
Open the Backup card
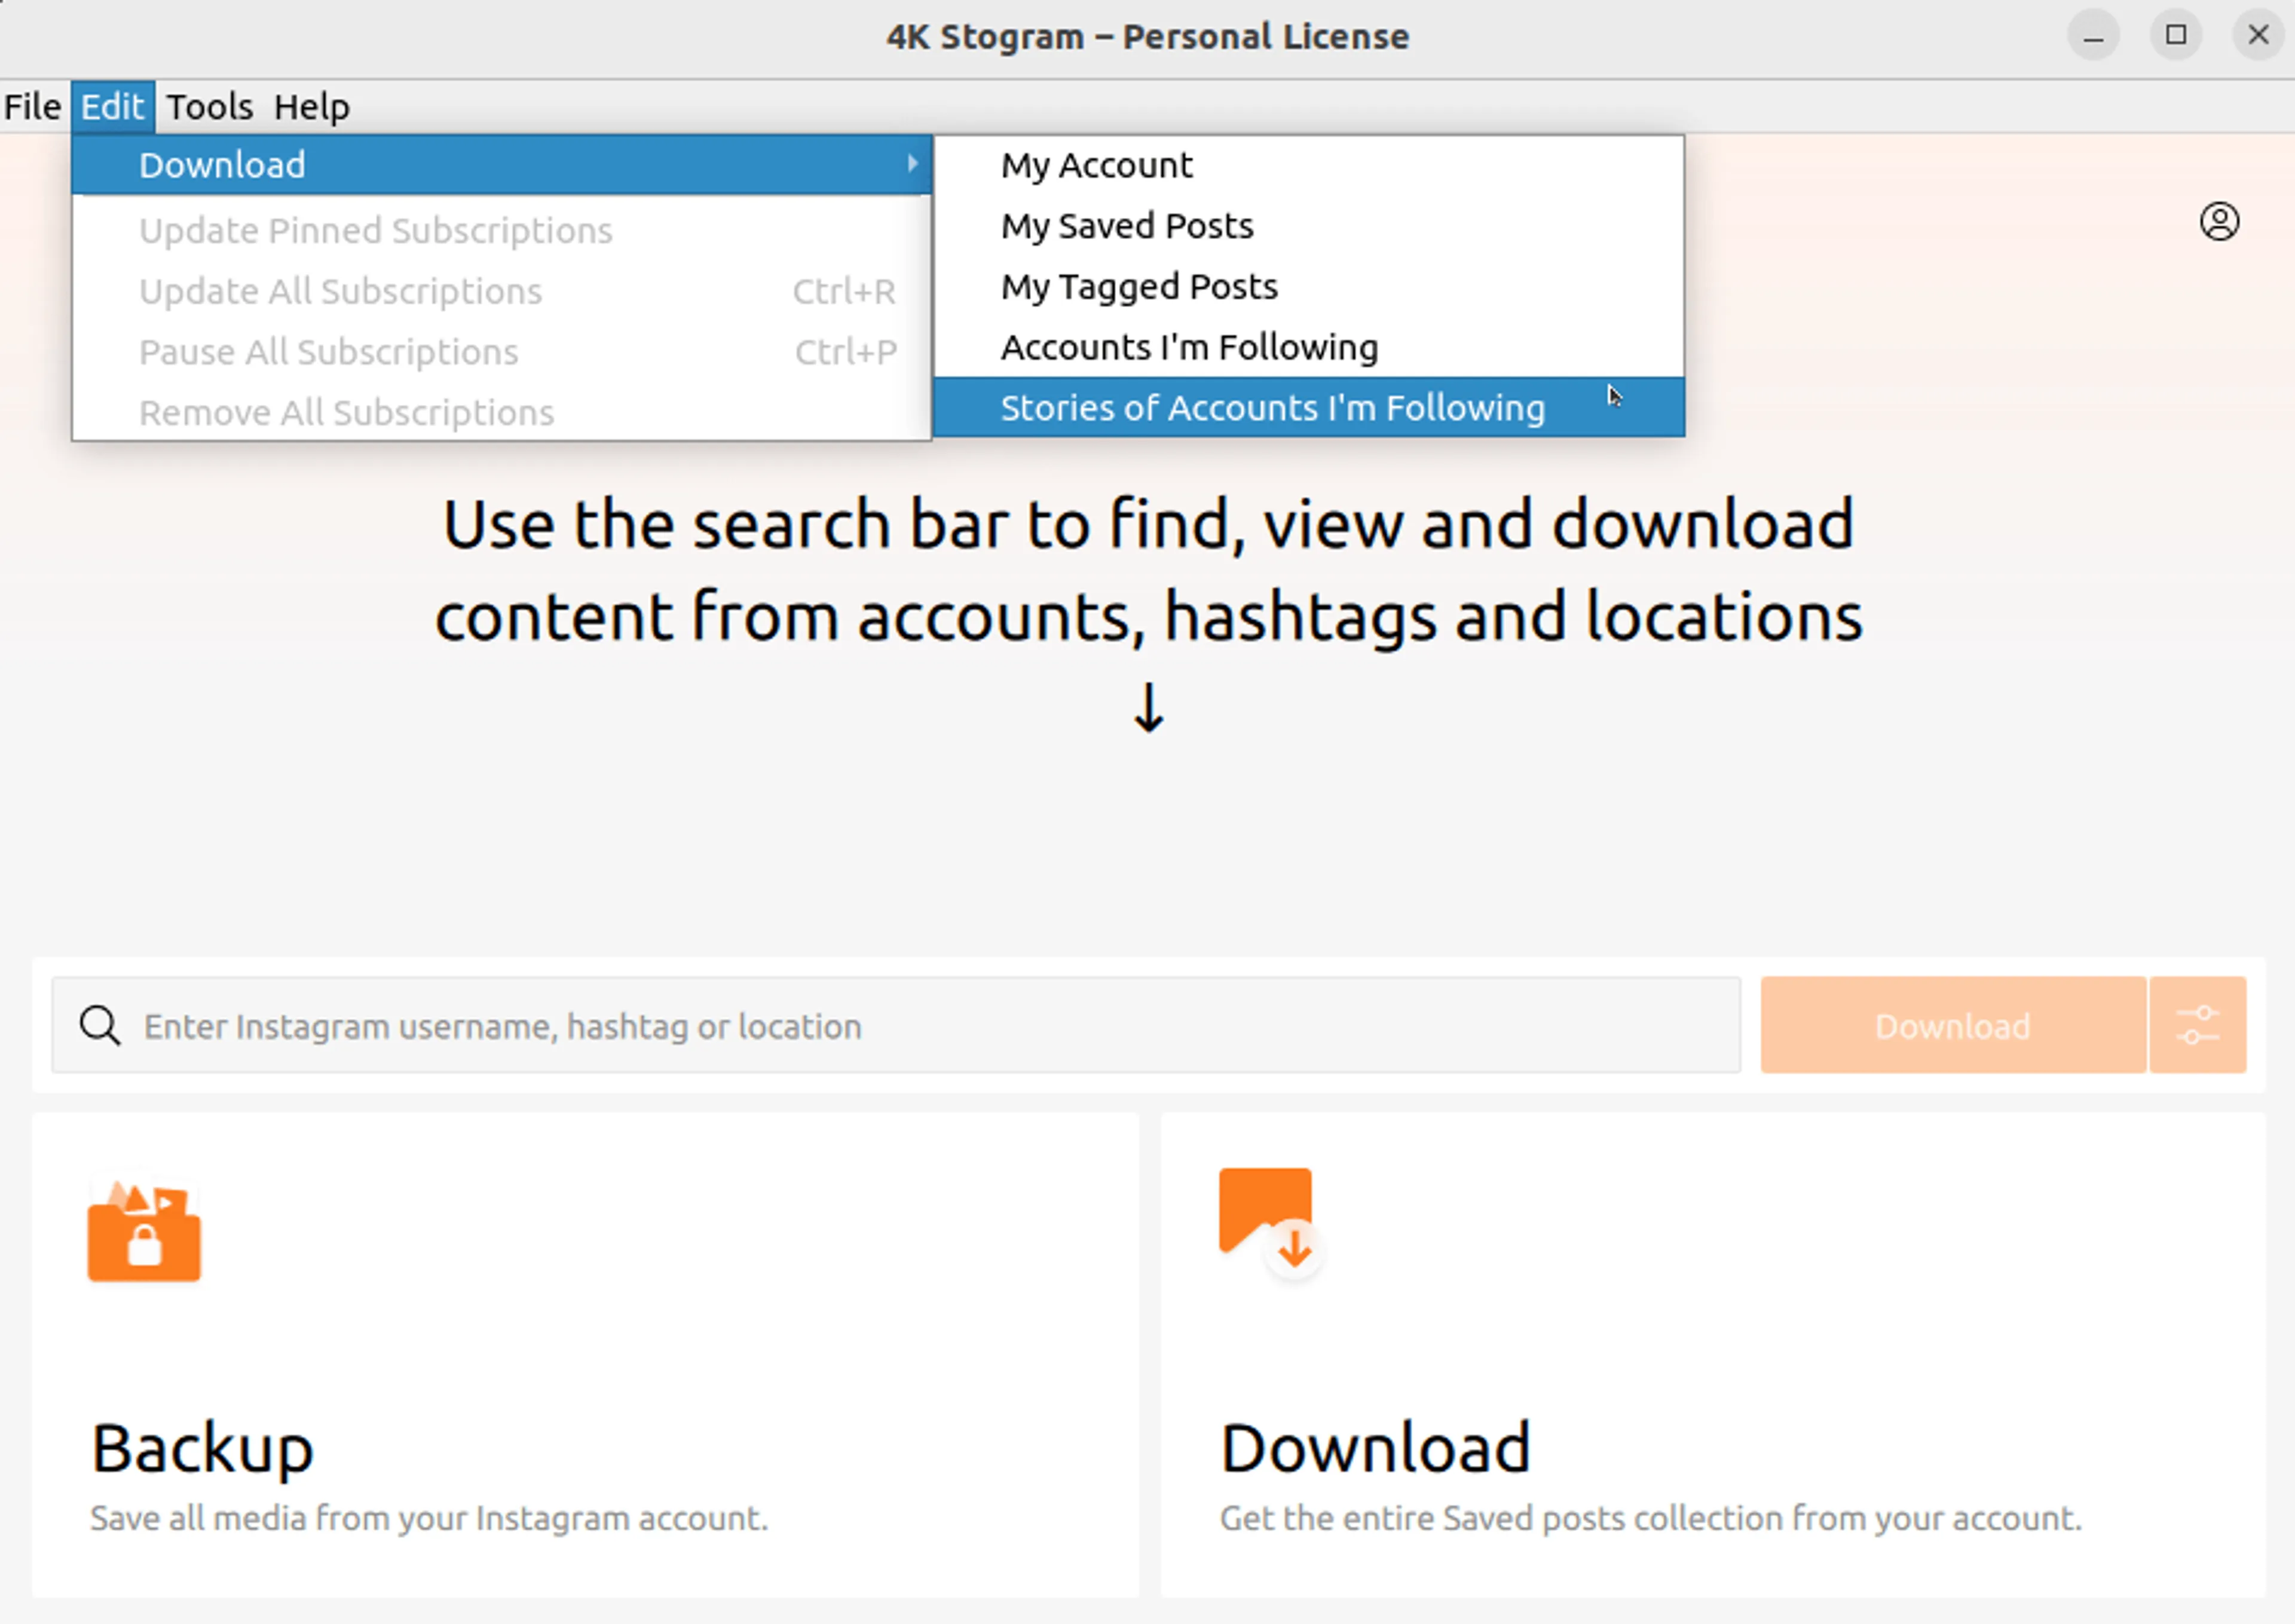click(585, 1355)
